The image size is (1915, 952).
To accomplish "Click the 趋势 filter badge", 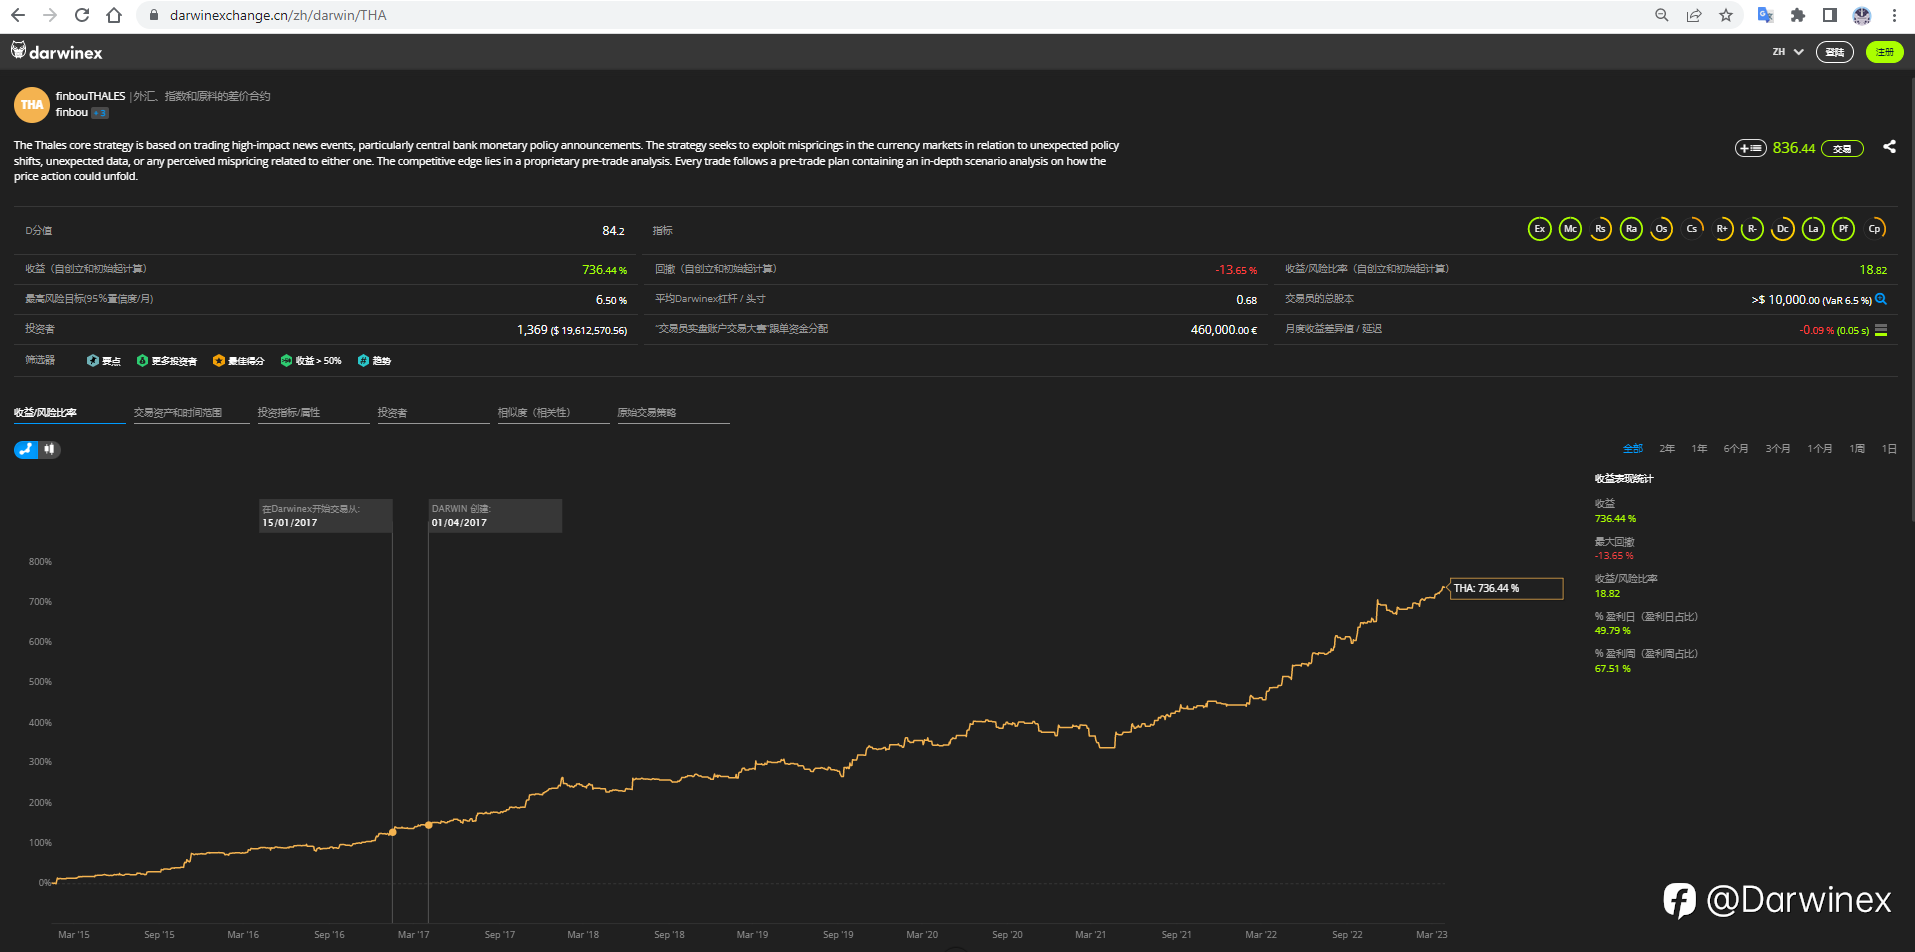I will point(374,361).
